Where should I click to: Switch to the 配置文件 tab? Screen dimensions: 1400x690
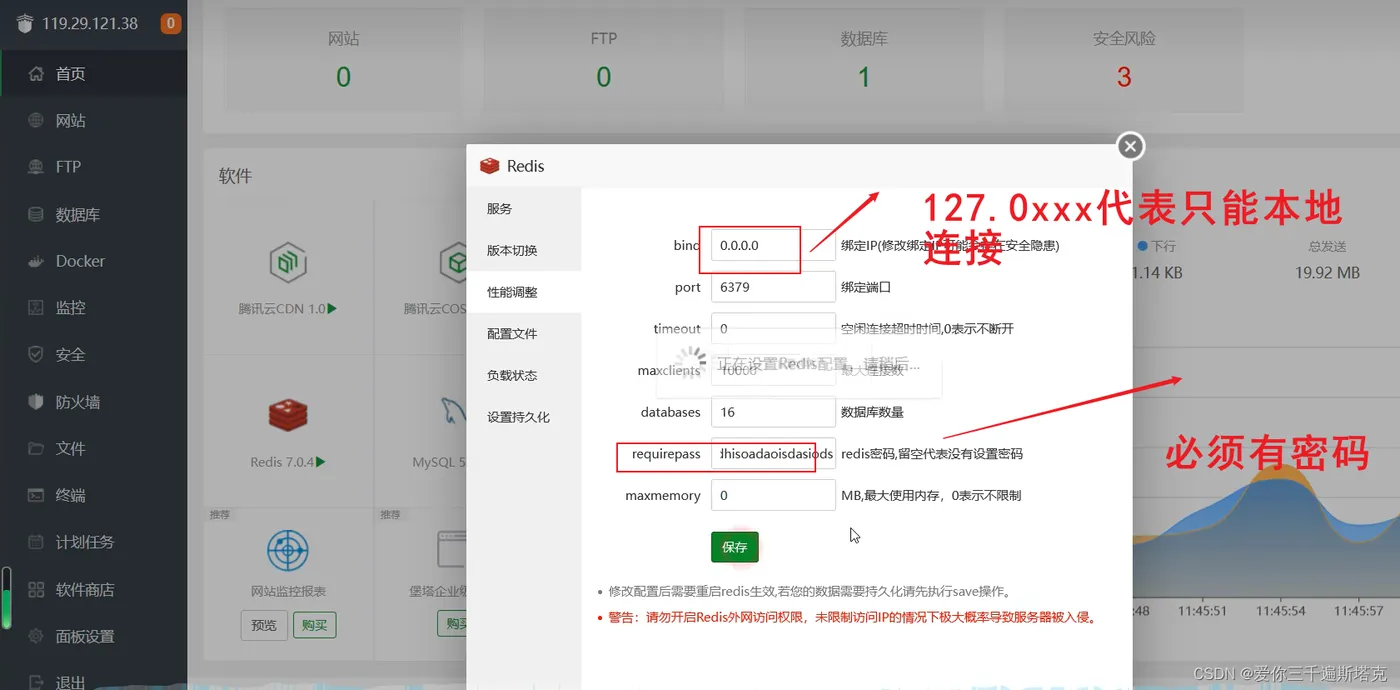point(523,333)
